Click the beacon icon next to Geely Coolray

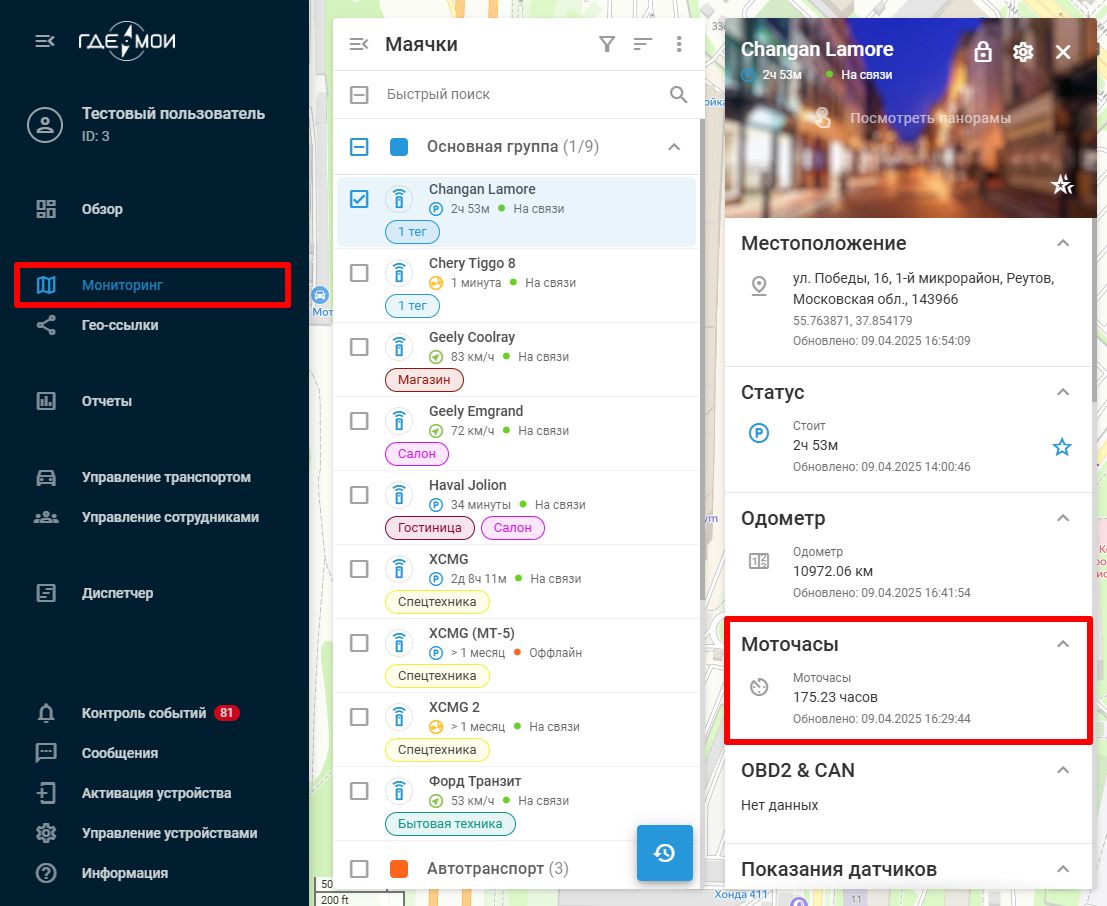pyautogui.click(x=399, y=346)
